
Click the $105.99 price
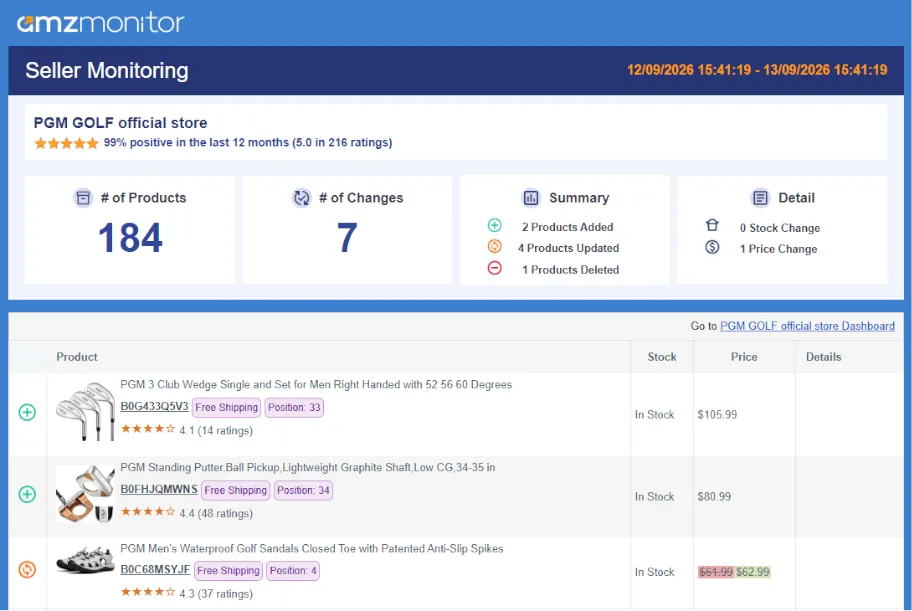point(717,414)
